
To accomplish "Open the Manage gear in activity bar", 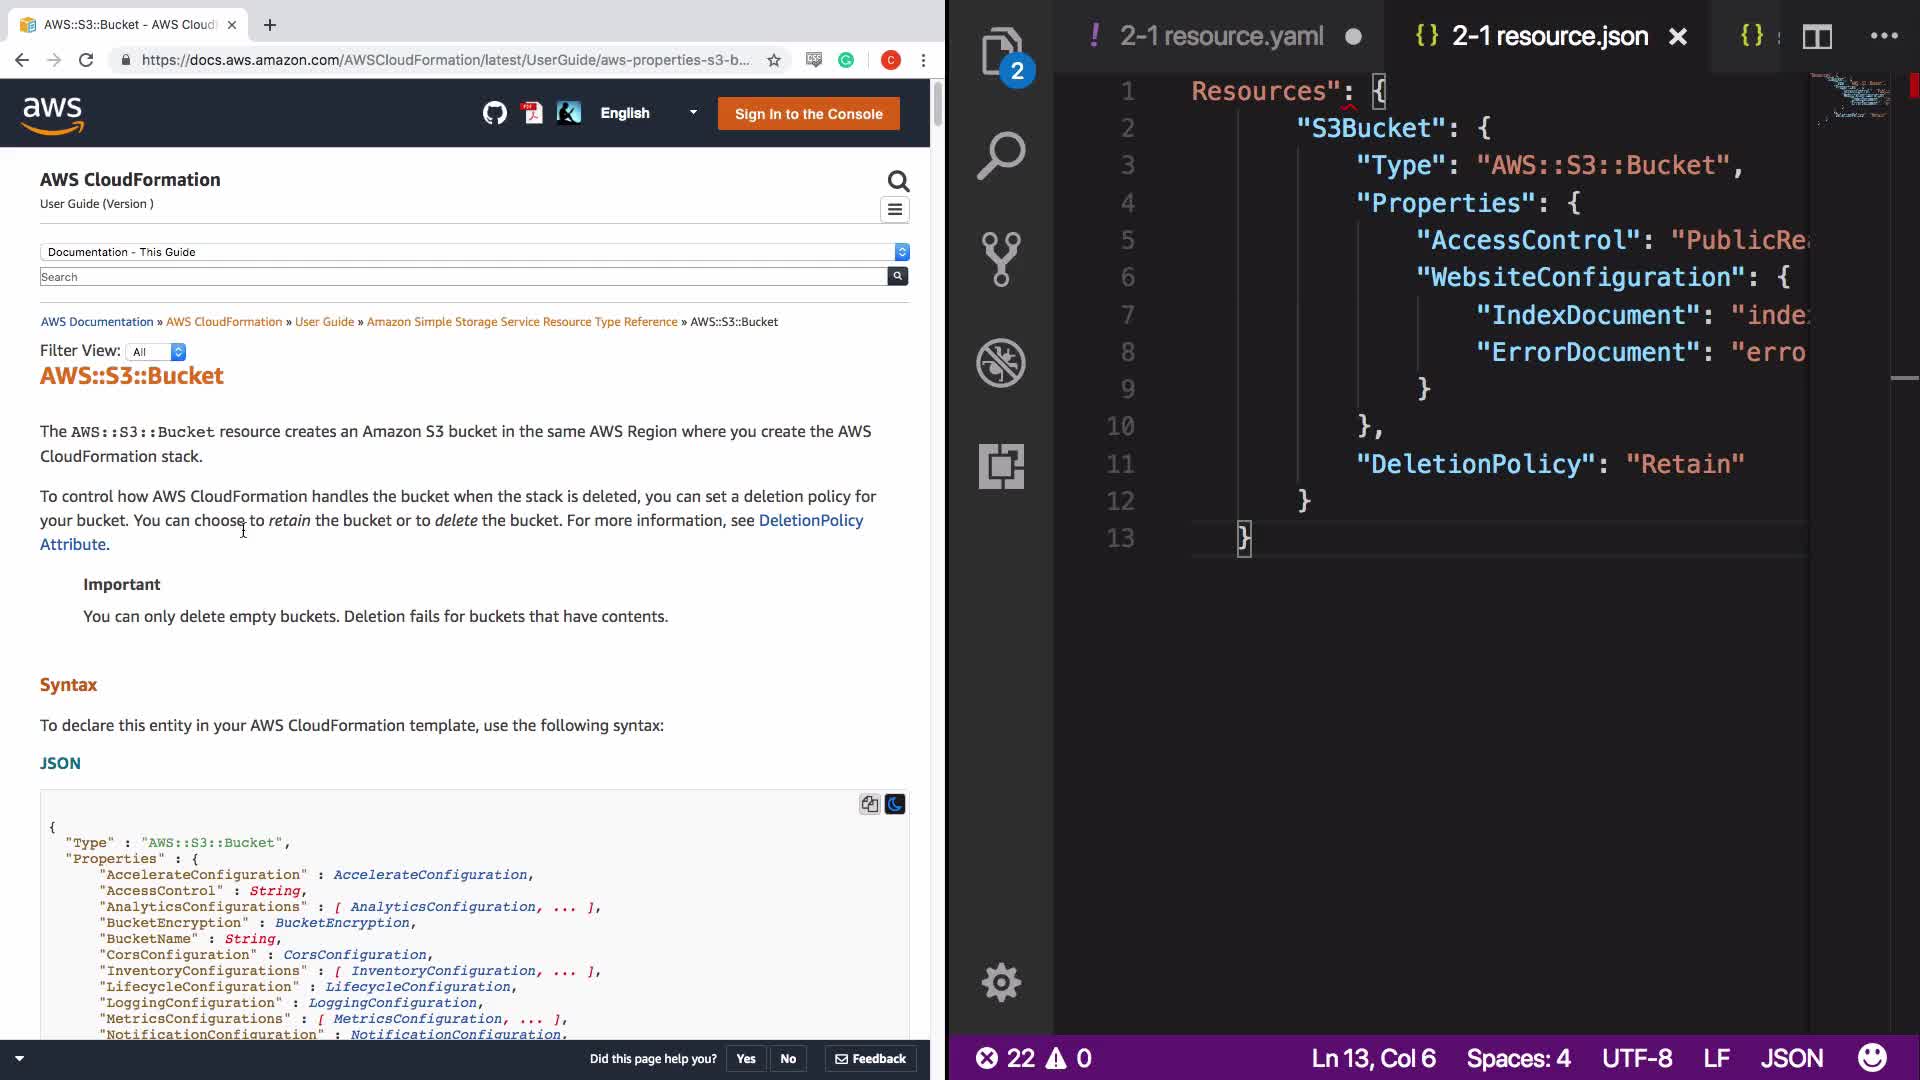I will [x=1001, y=982].
